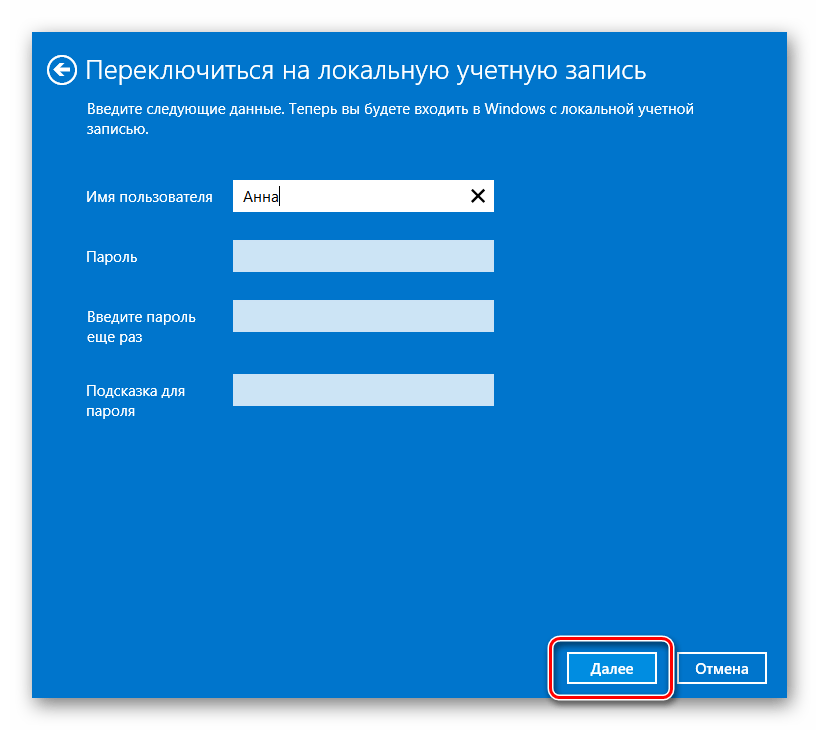
Task: Go back using the arrow icon
Action: (62, 70)
